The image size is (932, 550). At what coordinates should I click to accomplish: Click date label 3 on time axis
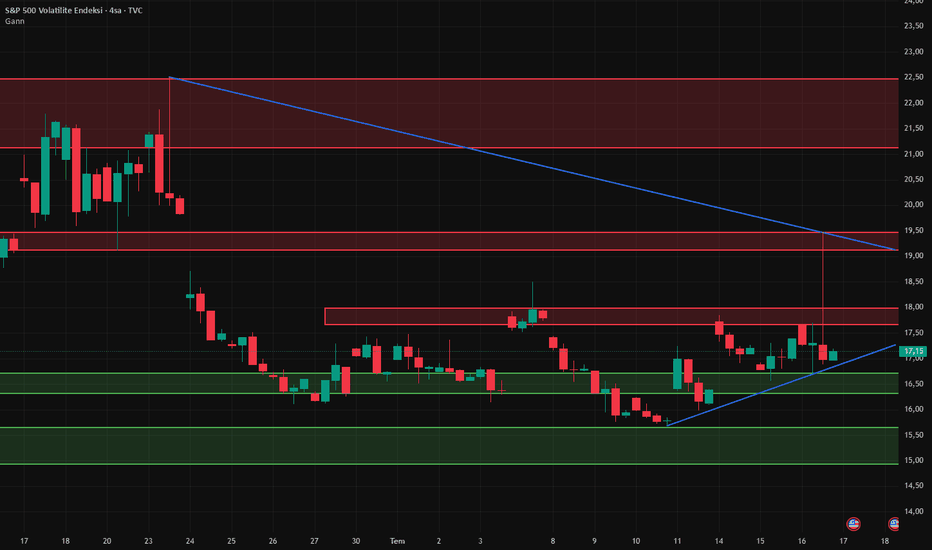(480, 541)
